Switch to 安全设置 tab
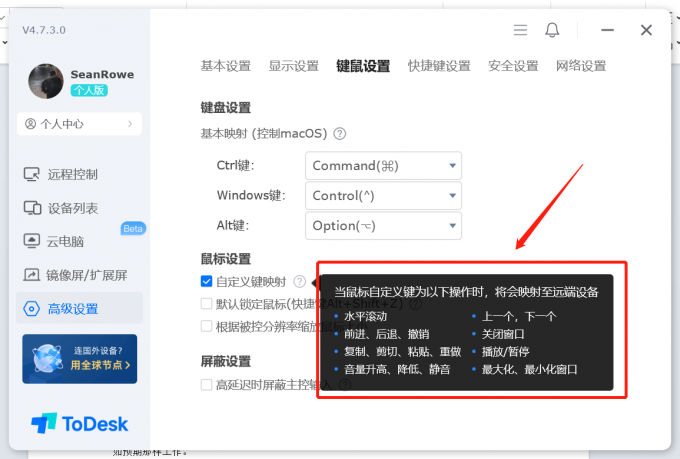 pos(513,66)
